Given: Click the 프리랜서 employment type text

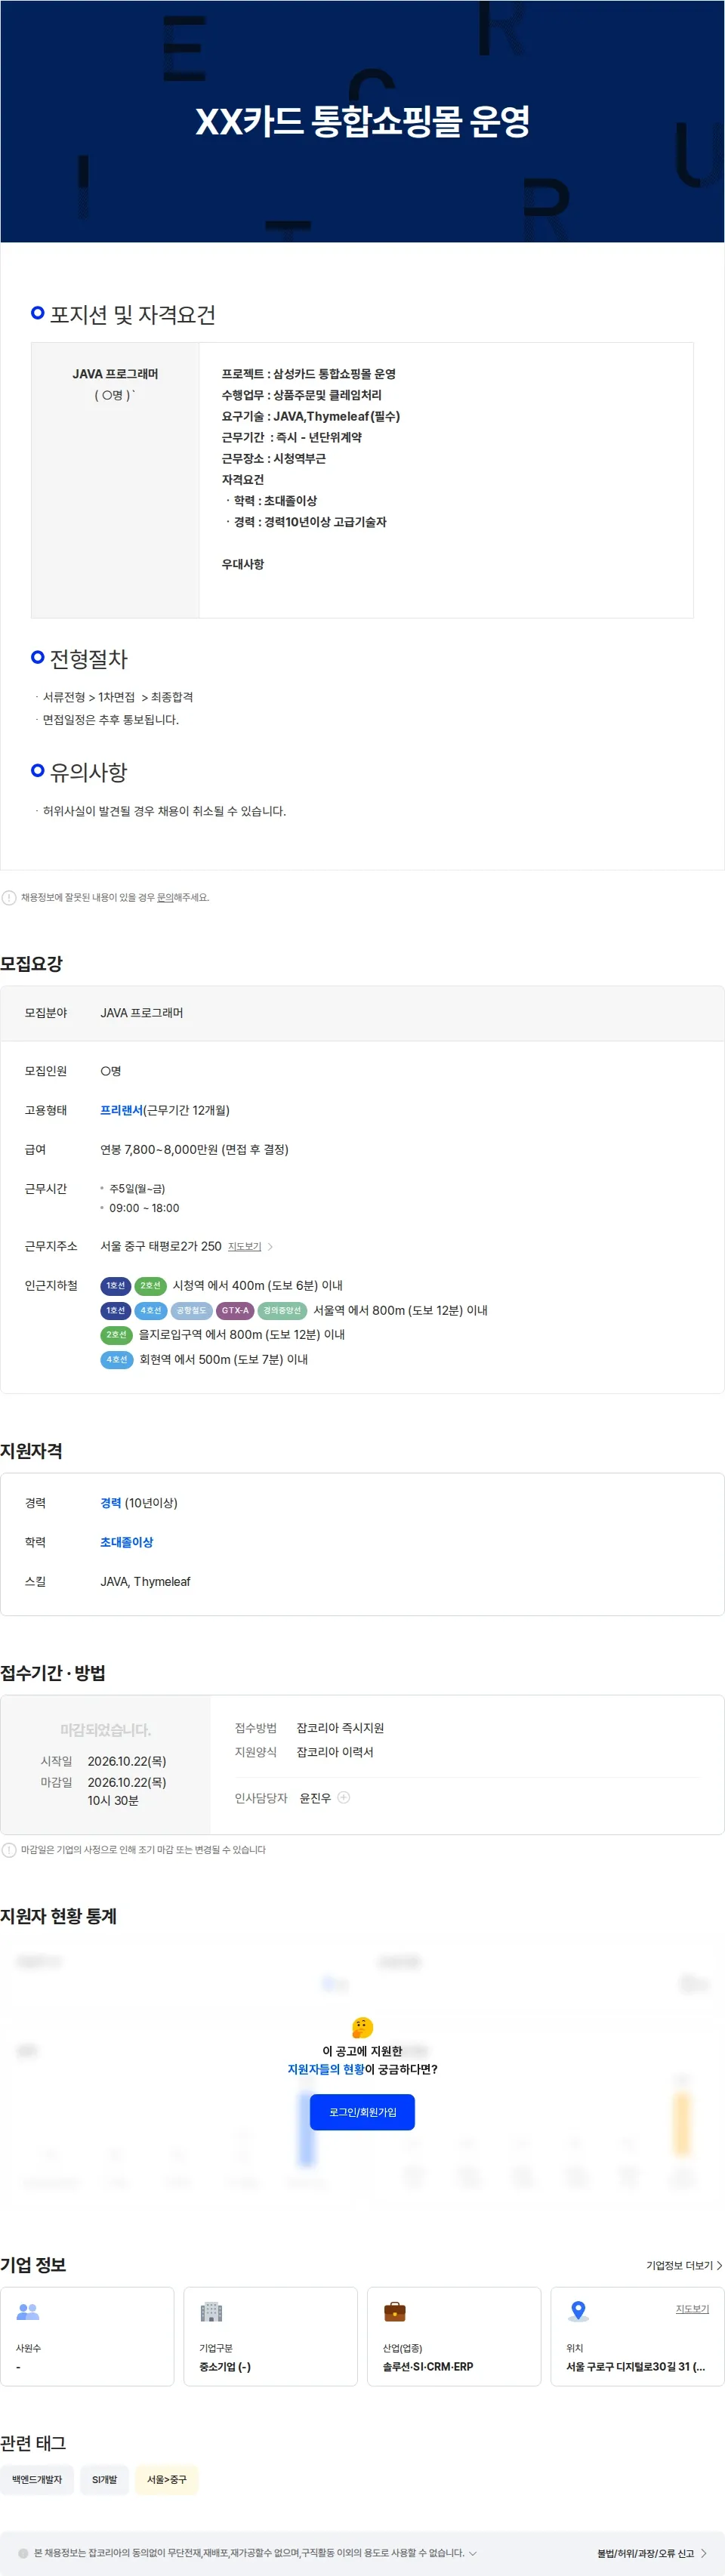Looking at the screenshot, I should (x=121, y=1110).
